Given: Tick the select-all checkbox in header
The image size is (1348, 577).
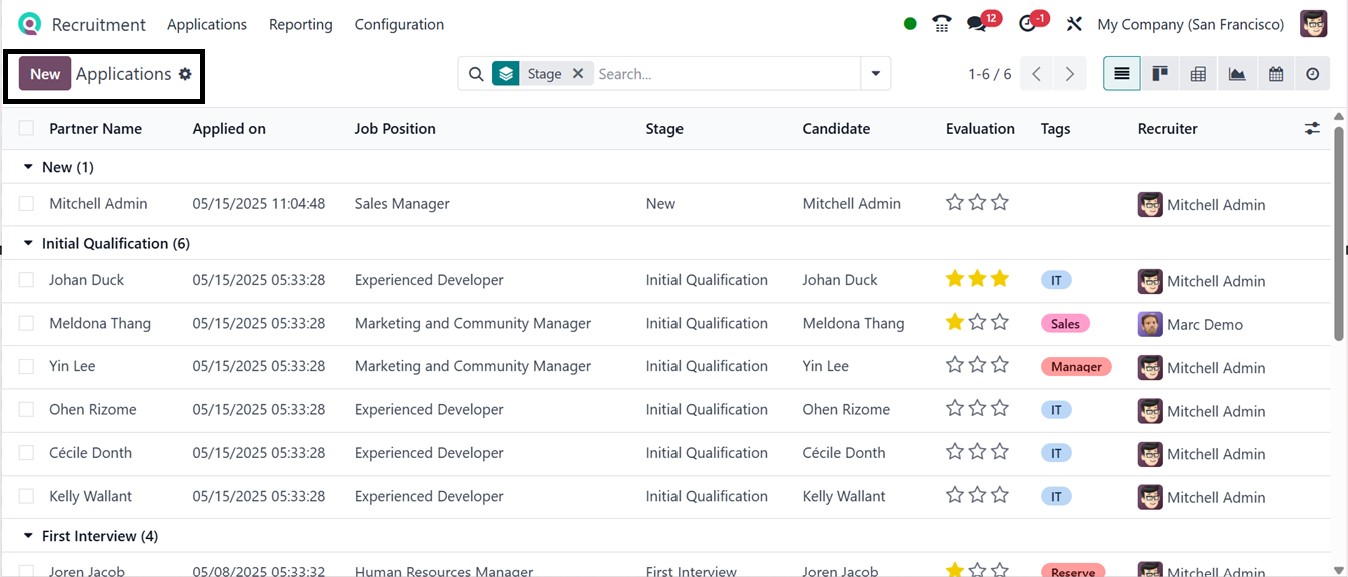Looking at the screenshot, I should click(26, 128).
